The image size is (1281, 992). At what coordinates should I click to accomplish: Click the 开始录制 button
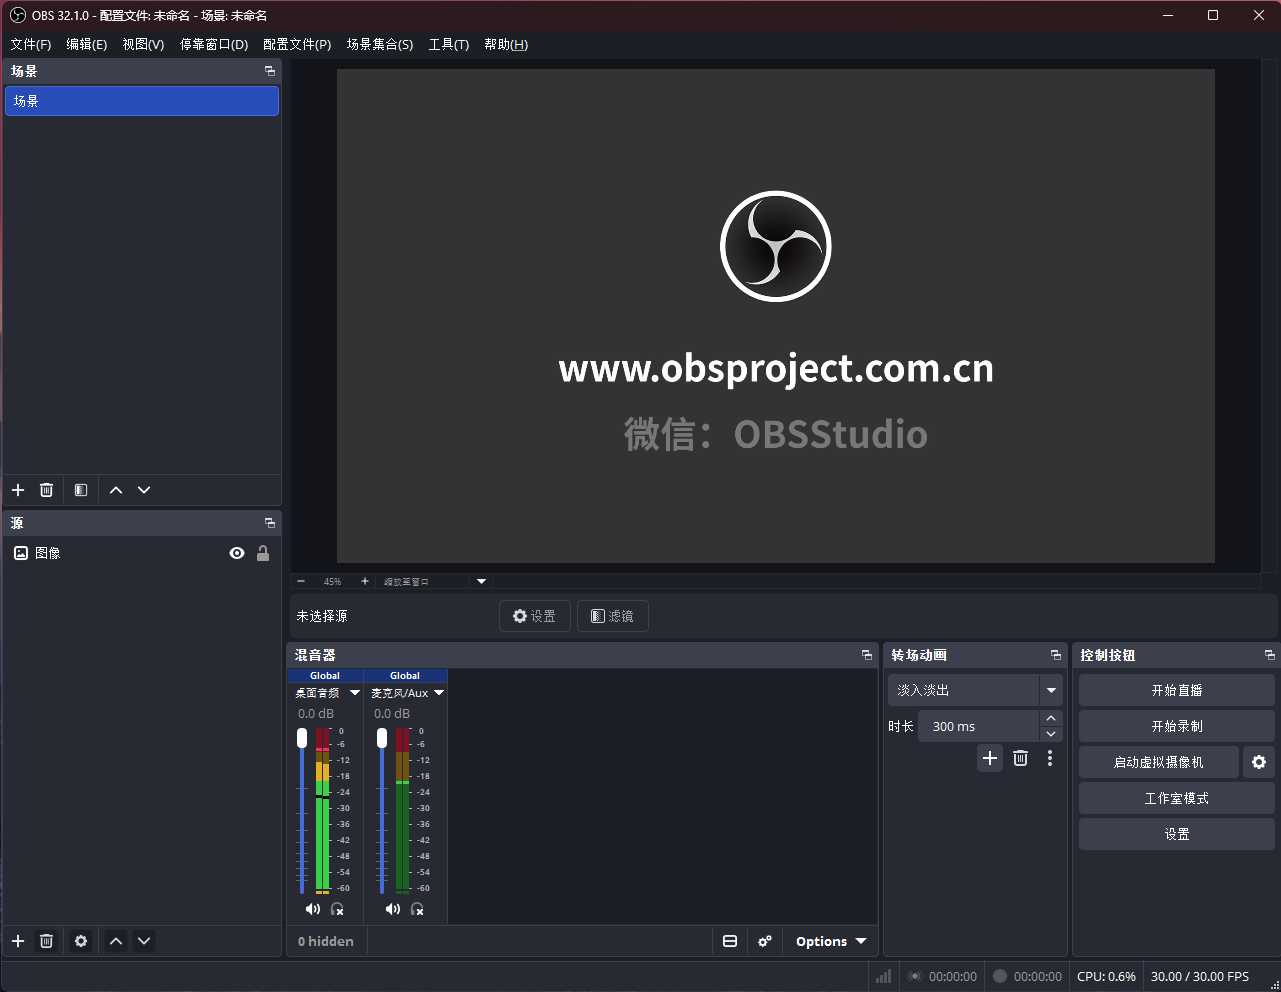(1176, 726)
